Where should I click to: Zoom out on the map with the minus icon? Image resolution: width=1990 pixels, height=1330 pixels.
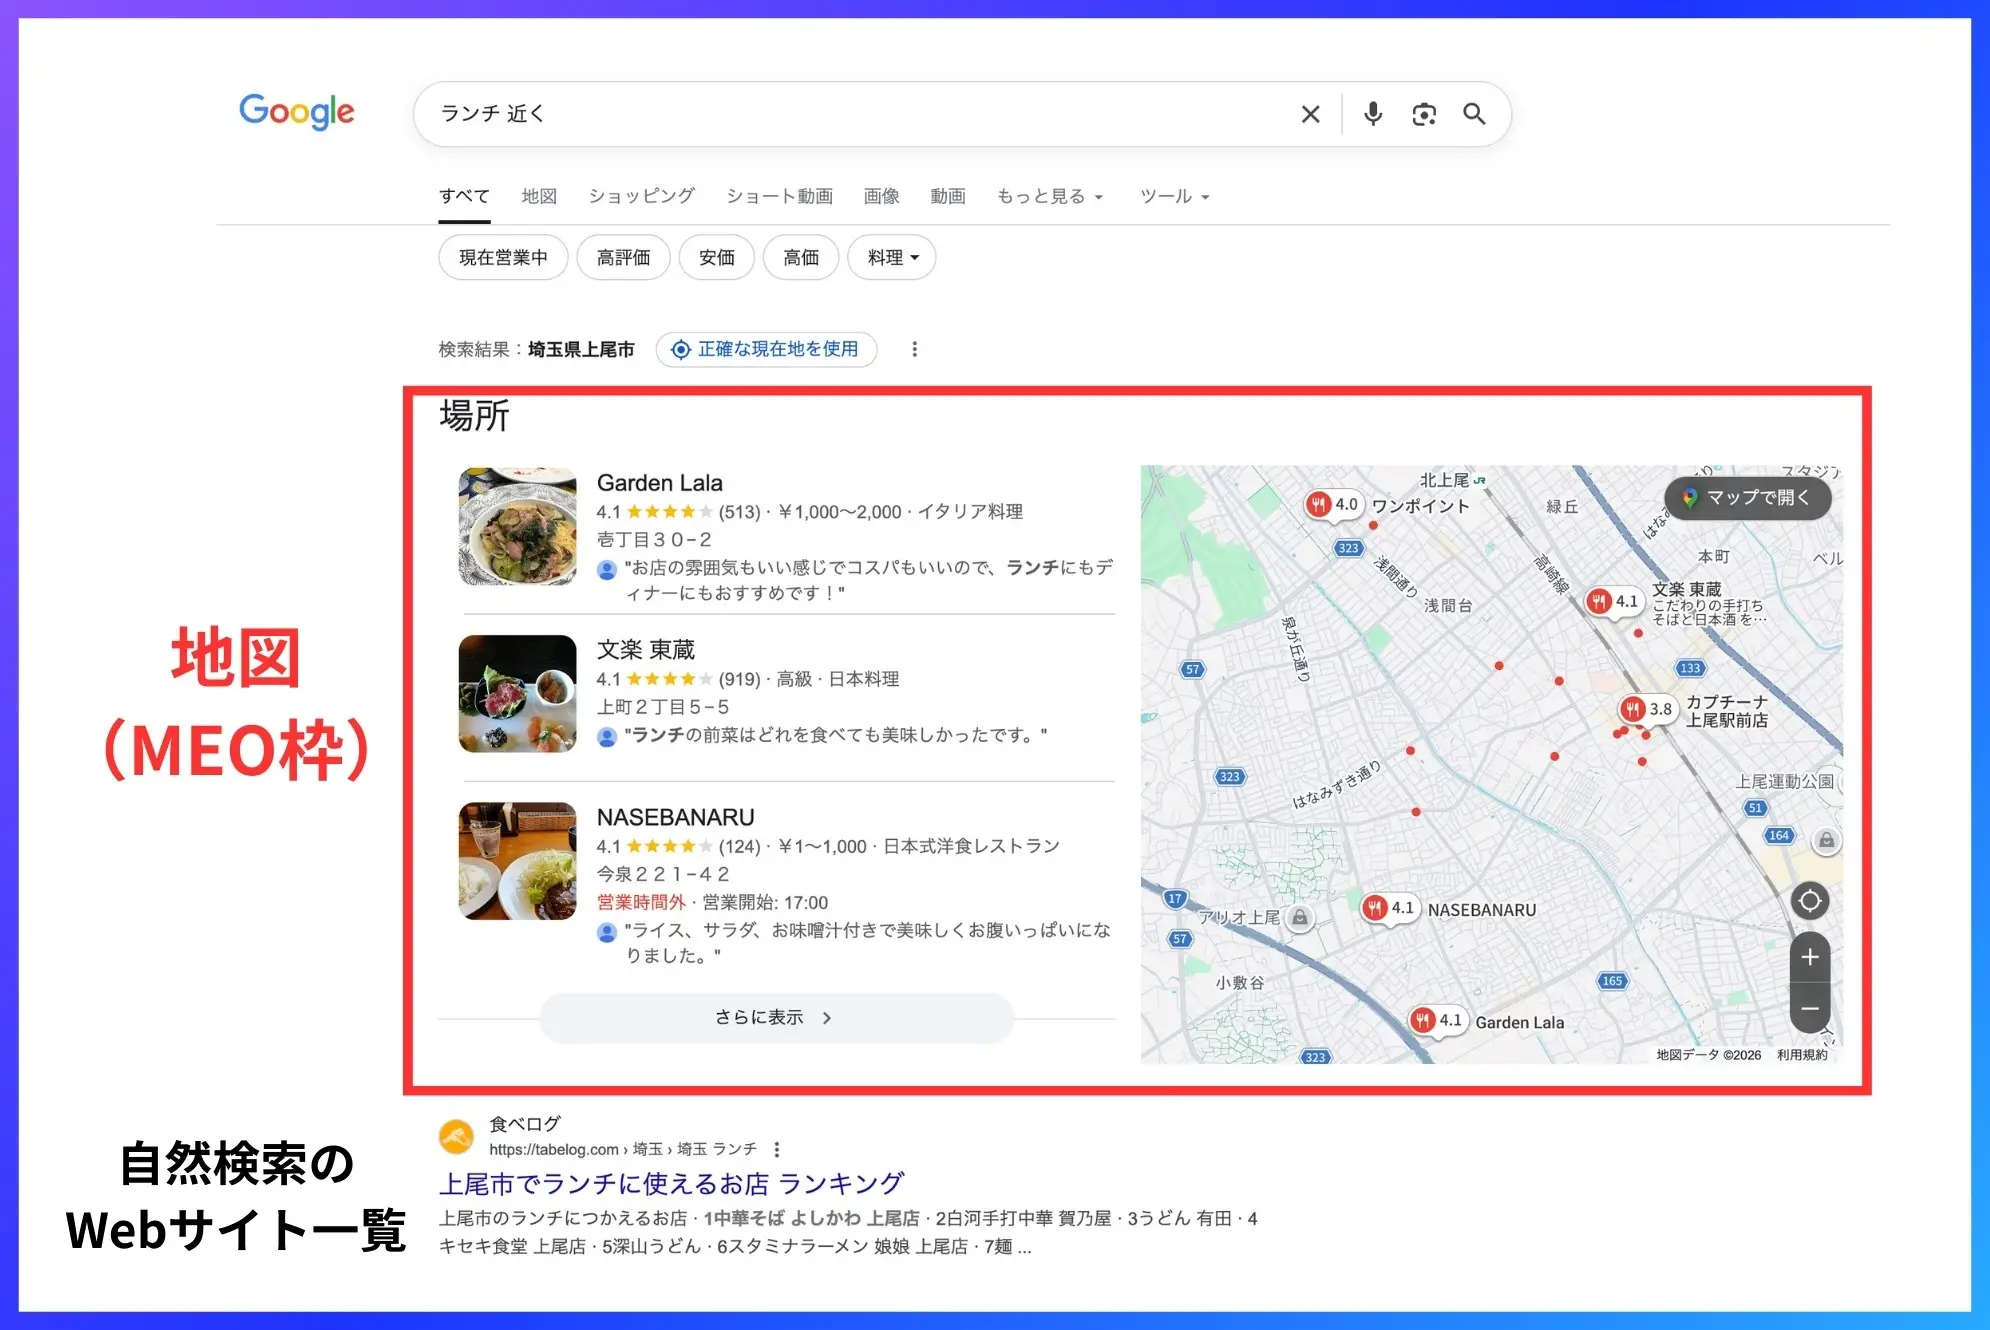[1809, 1009]
